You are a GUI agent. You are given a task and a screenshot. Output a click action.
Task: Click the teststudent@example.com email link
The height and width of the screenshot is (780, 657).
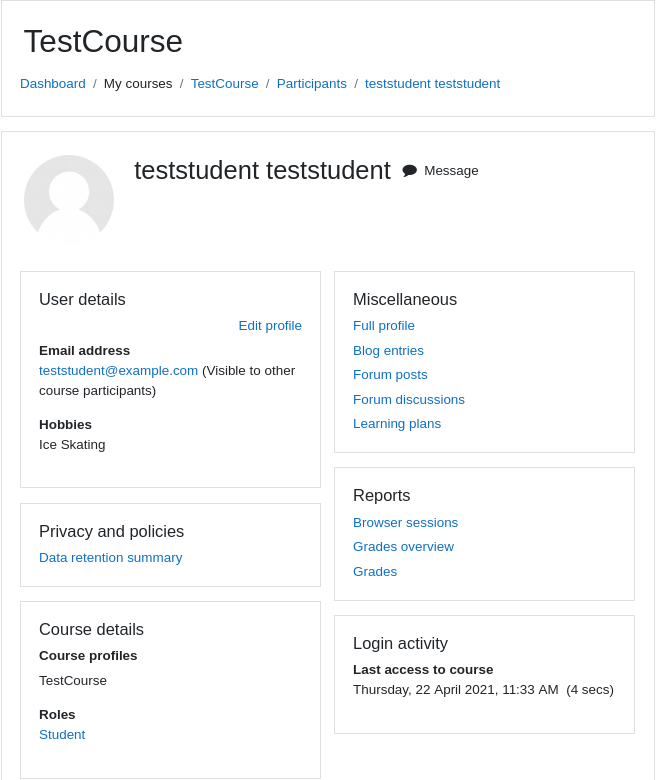pos(118,371)
